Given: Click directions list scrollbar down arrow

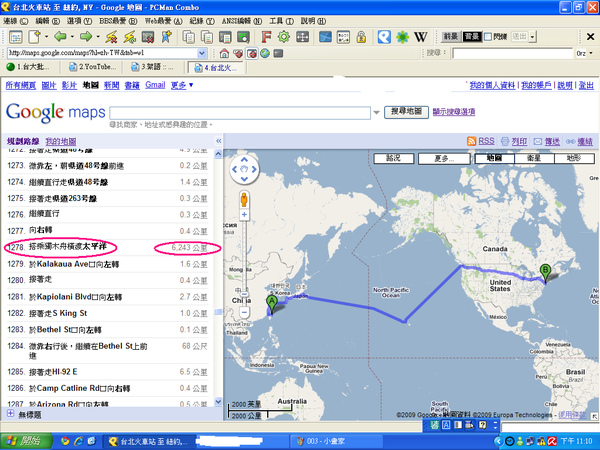Looking at the screenshot, I should (218, 402).
